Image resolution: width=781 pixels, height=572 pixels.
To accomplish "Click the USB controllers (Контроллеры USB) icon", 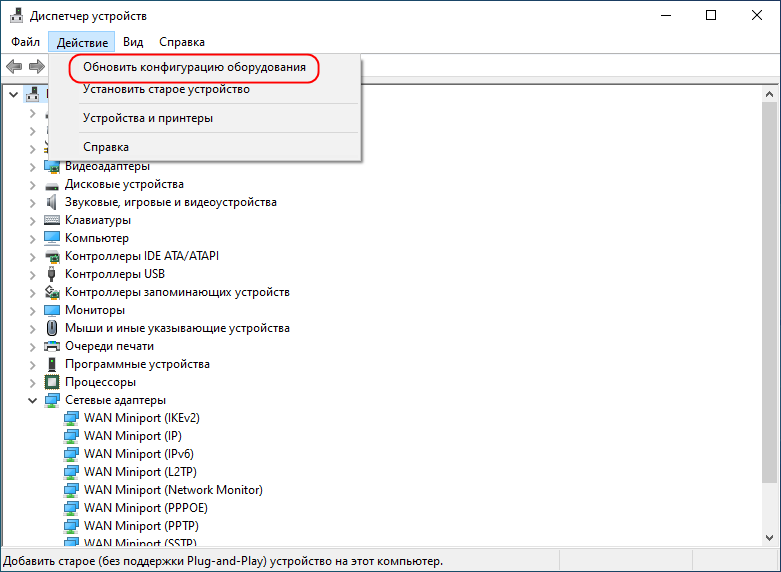I will [x=52, y=274].
